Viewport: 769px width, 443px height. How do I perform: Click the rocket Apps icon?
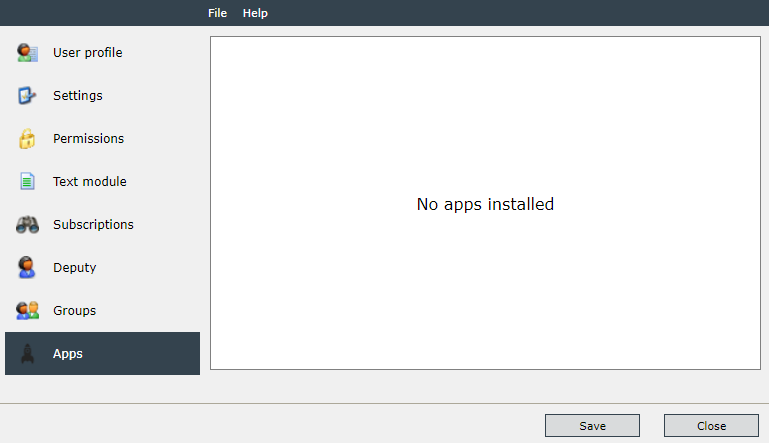[27, 353]
